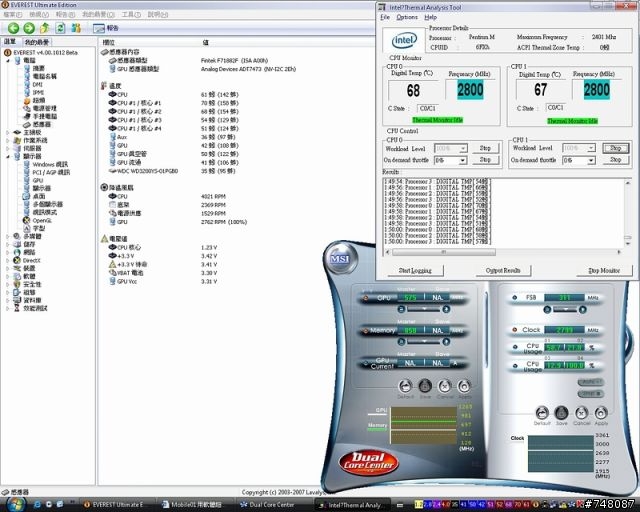The image size is (640, 512).
Task: Click the Memory adjustment slider in Dual Core Center
Action: click(x=424, y=341)
